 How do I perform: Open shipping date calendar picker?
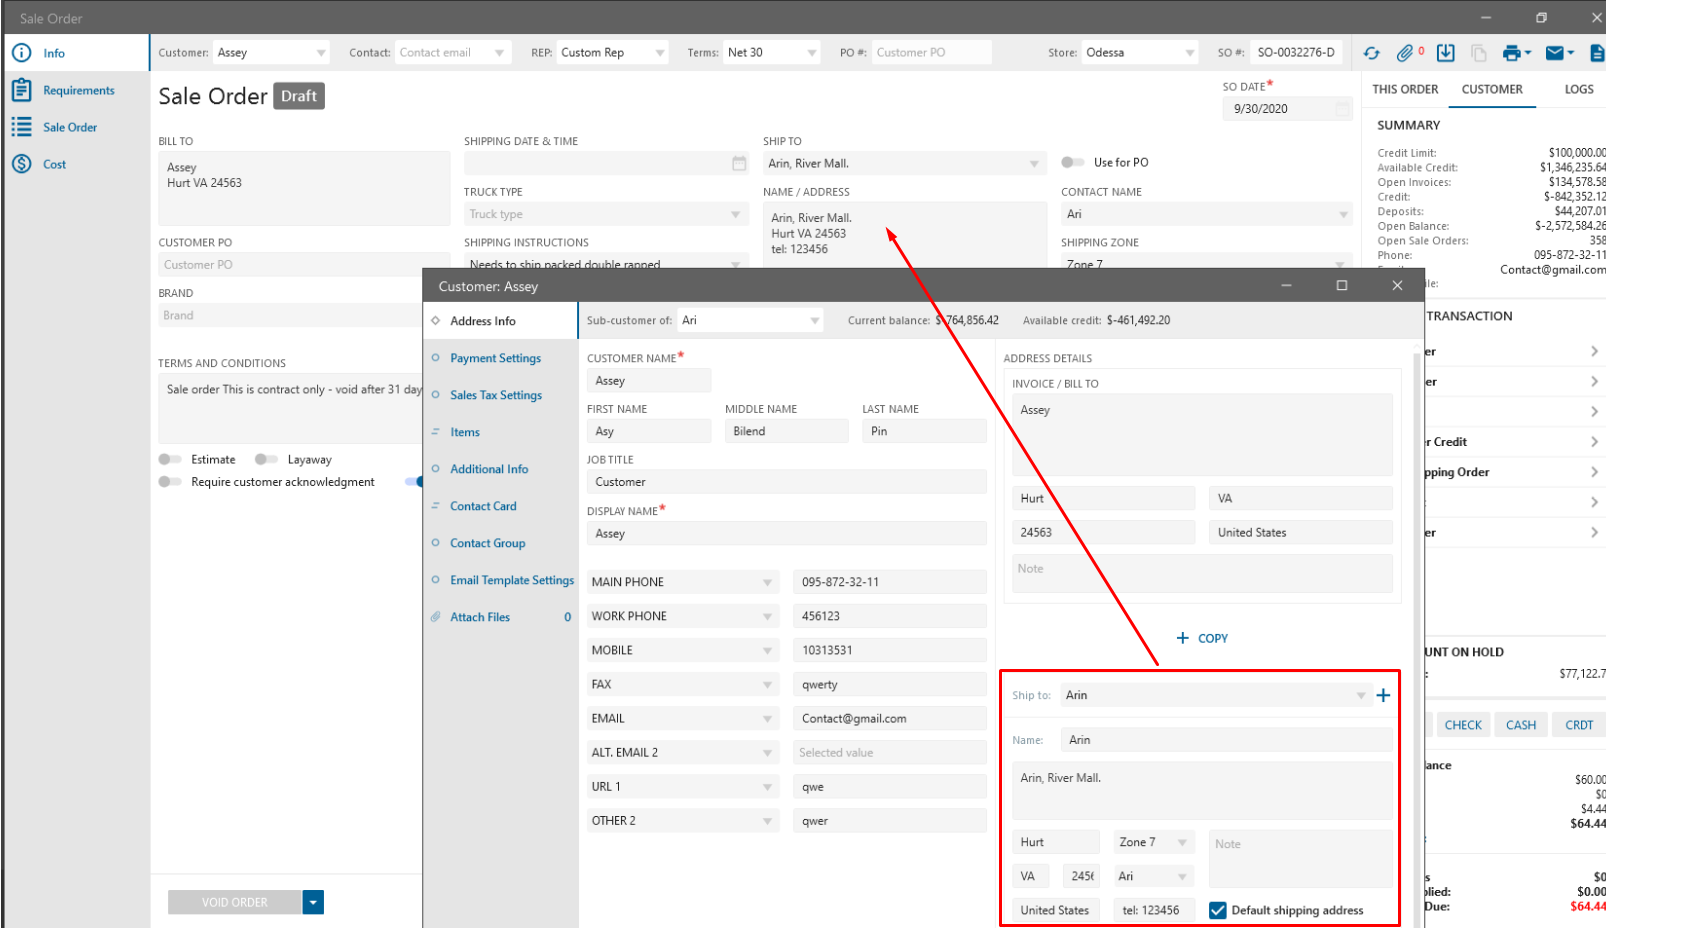click(739, 164)
